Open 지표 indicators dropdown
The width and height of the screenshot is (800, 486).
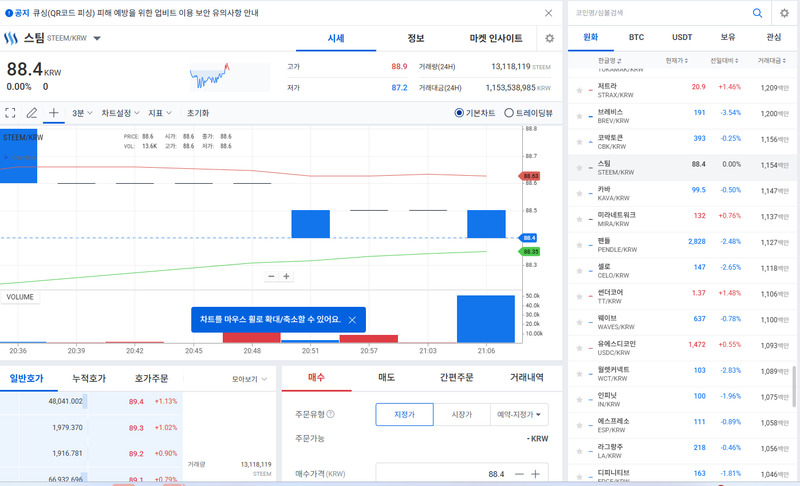click(x=160, y=113)
